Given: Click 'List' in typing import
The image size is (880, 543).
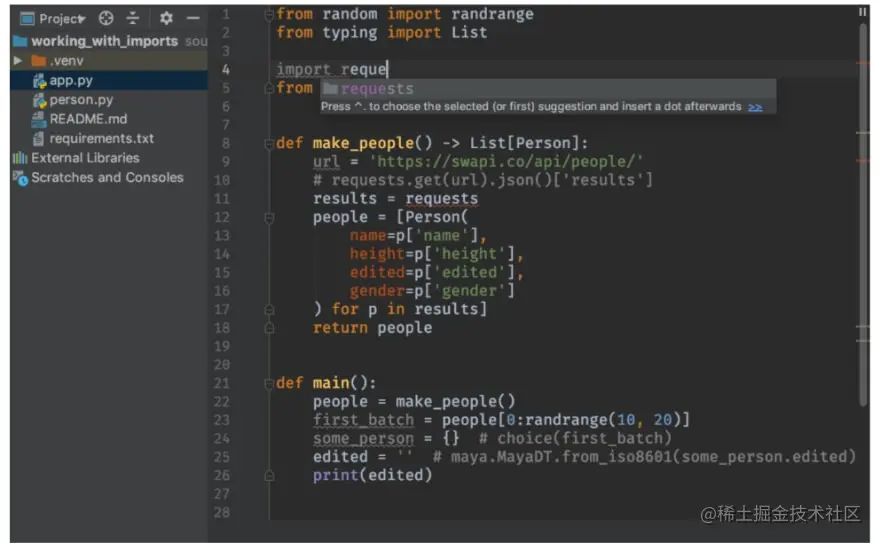Looking at the screenshot, I should (469, 33).
